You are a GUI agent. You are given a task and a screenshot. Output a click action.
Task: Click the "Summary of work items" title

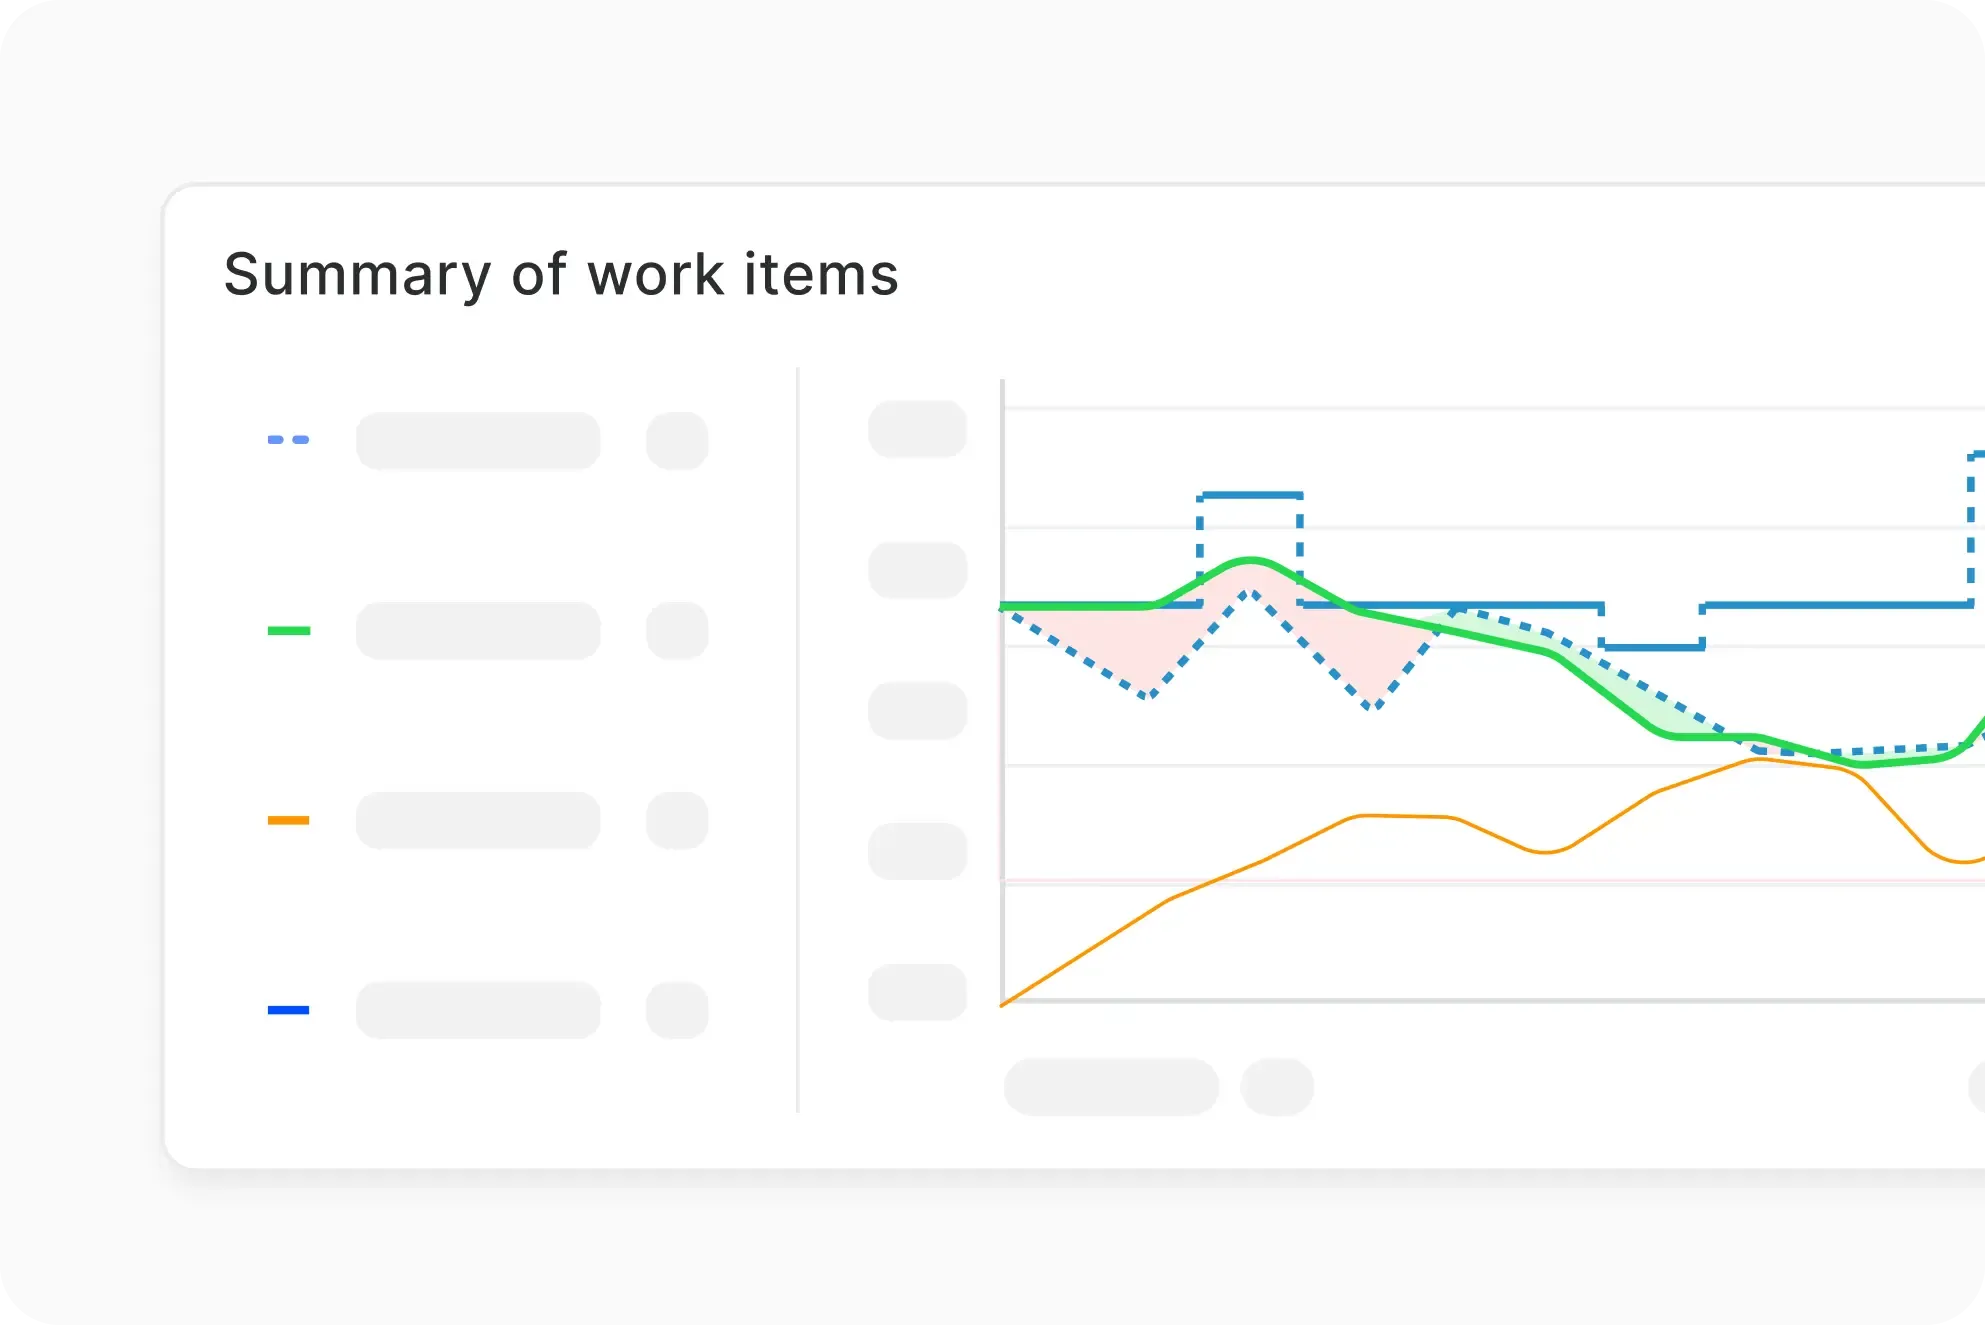click(561, 275)
